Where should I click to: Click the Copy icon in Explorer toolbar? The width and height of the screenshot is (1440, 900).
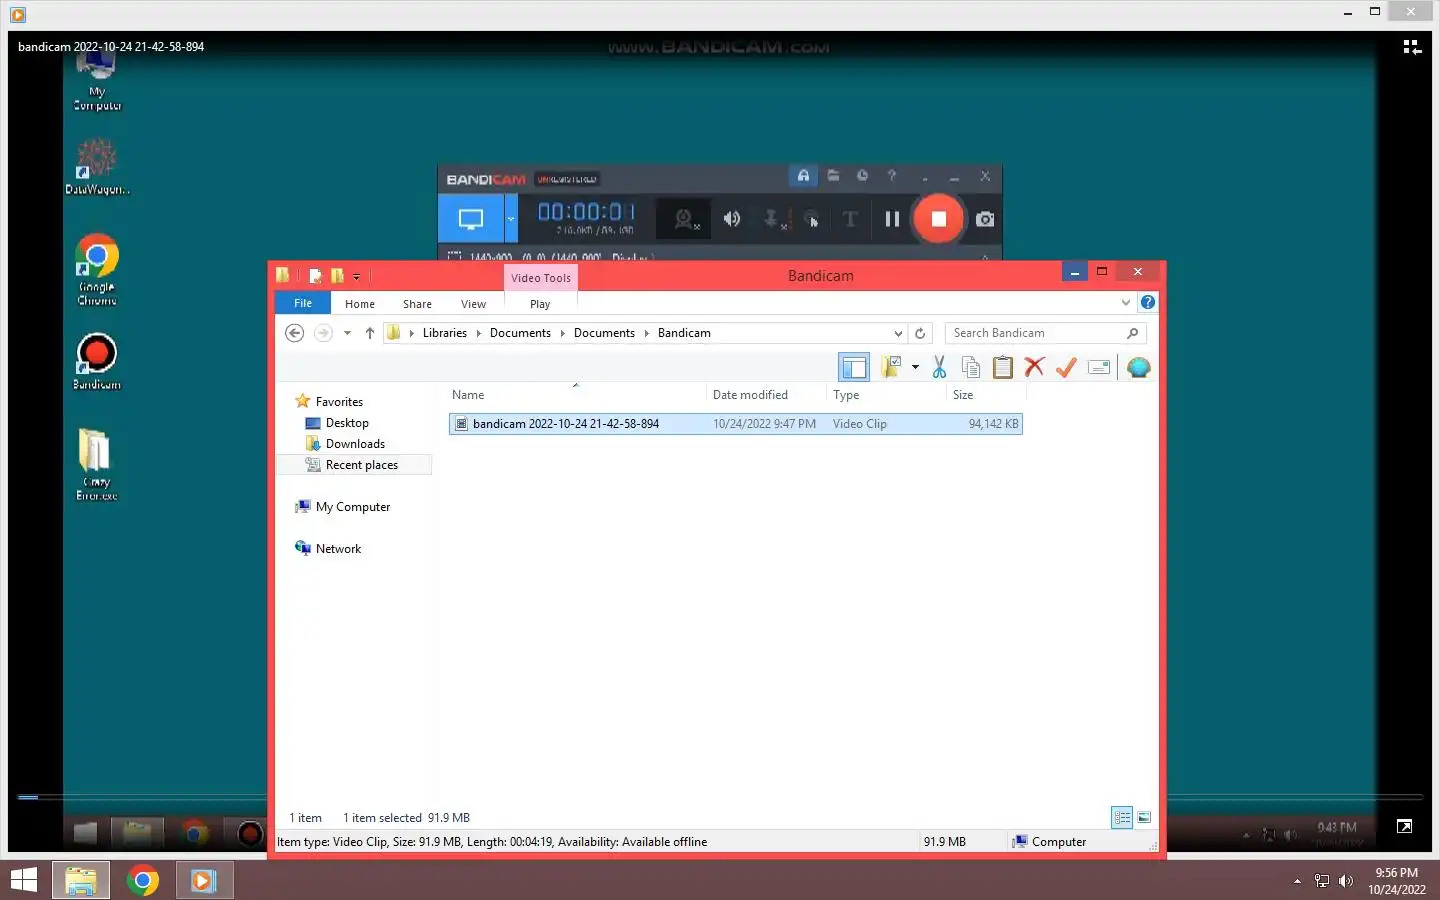(970, 367)
